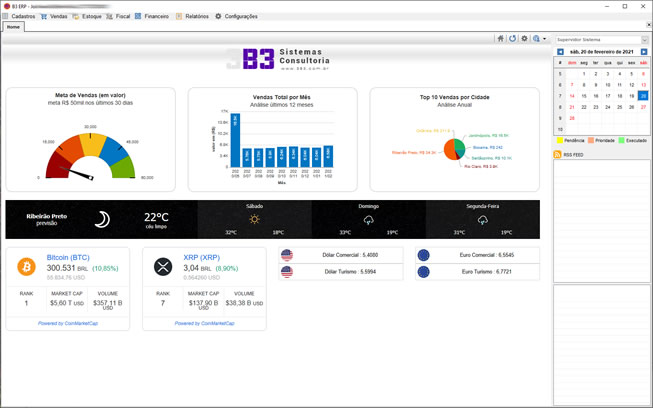Open the Estoque menu
This screenshot has width=653, height=408.
point(87,16)
